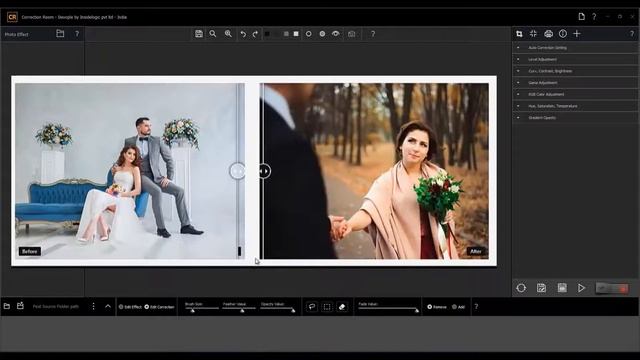Click the zoom in magnifier icon
The width and height of the screenshot is (640, 360).
tap(228, 34)
